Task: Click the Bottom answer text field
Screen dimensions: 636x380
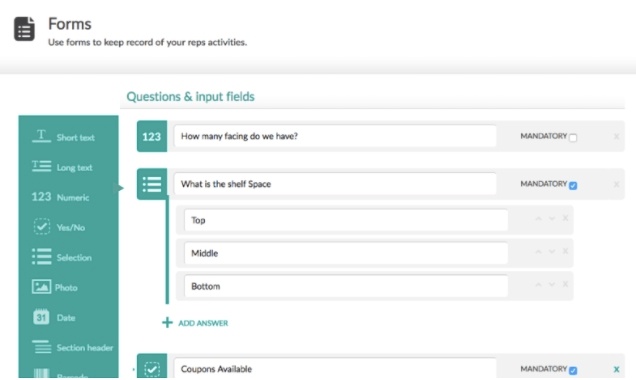Action: (x=346, y=286)
